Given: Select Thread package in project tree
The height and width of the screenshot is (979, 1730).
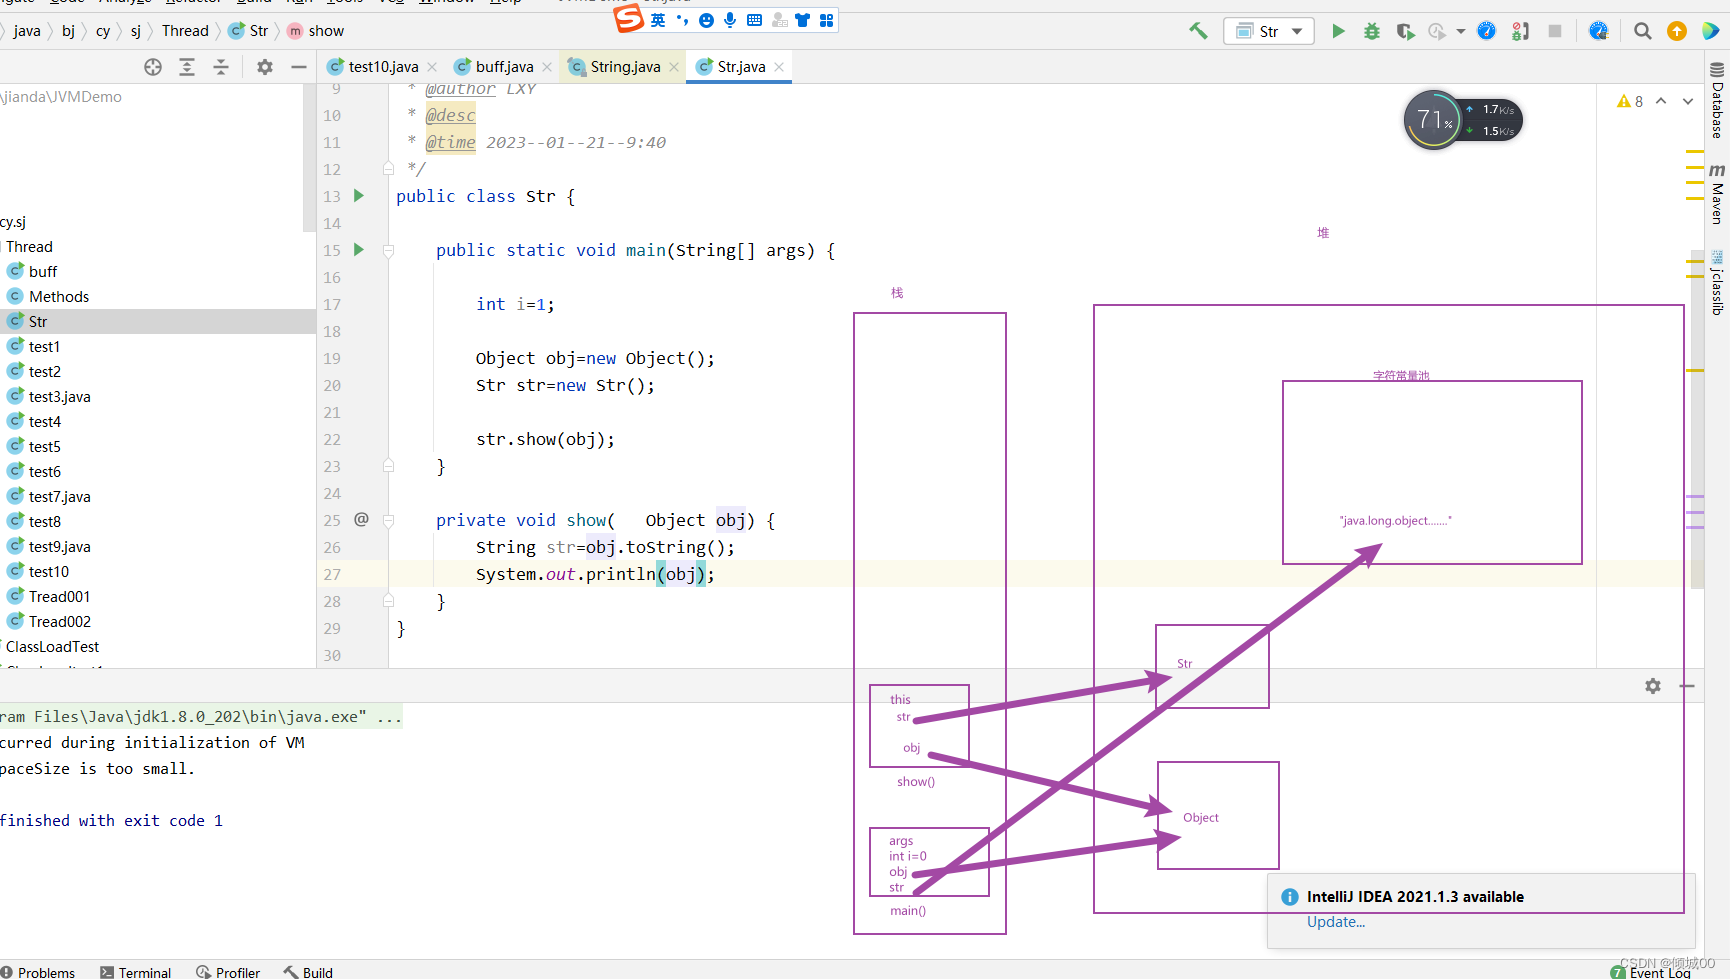Looking at the screenshot, I should pyautogui.click(x=29, y=247).
